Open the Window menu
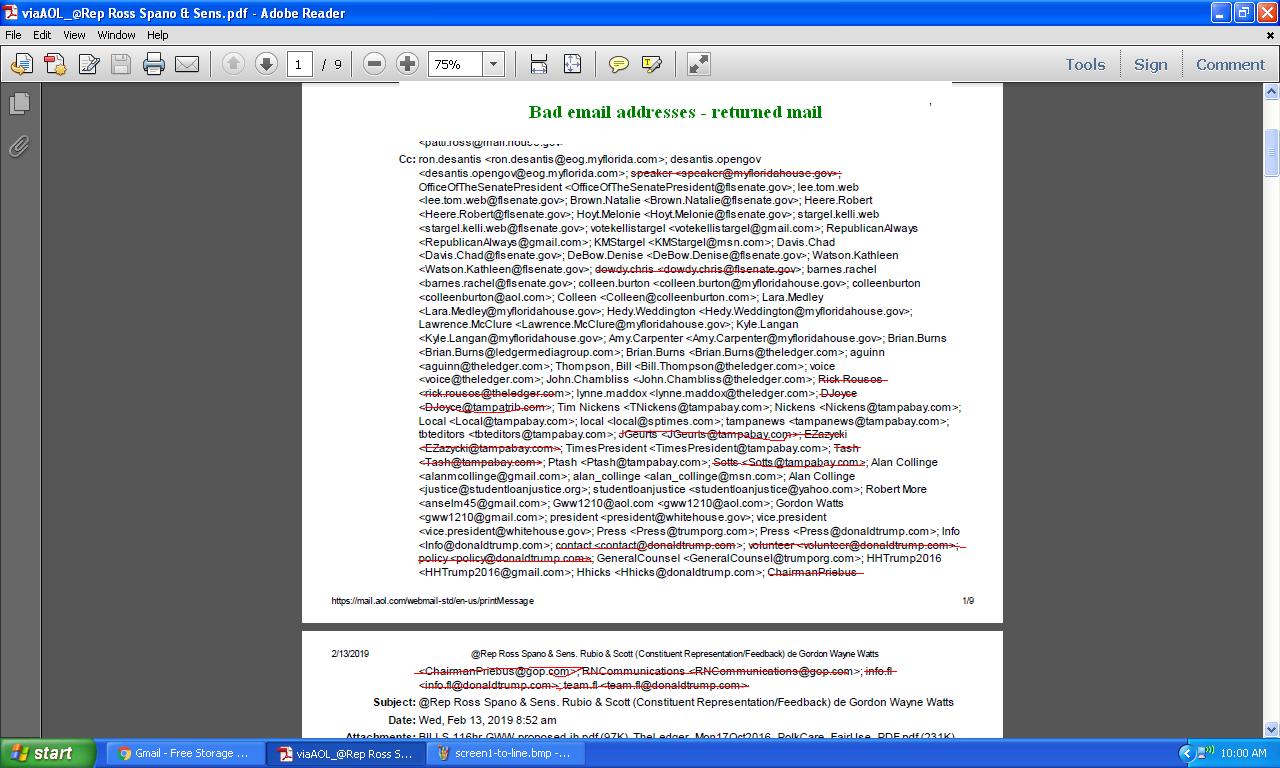 116,35
